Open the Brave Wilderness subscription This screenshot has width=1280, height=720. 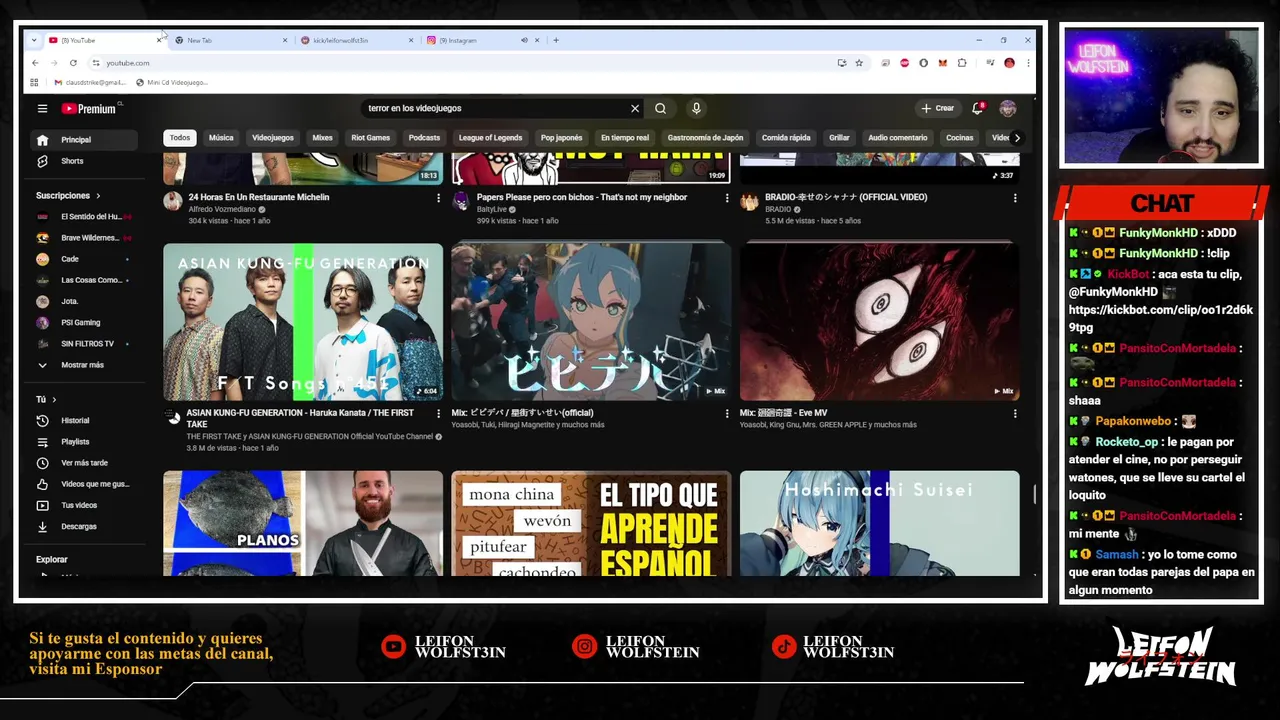point(83,238)
